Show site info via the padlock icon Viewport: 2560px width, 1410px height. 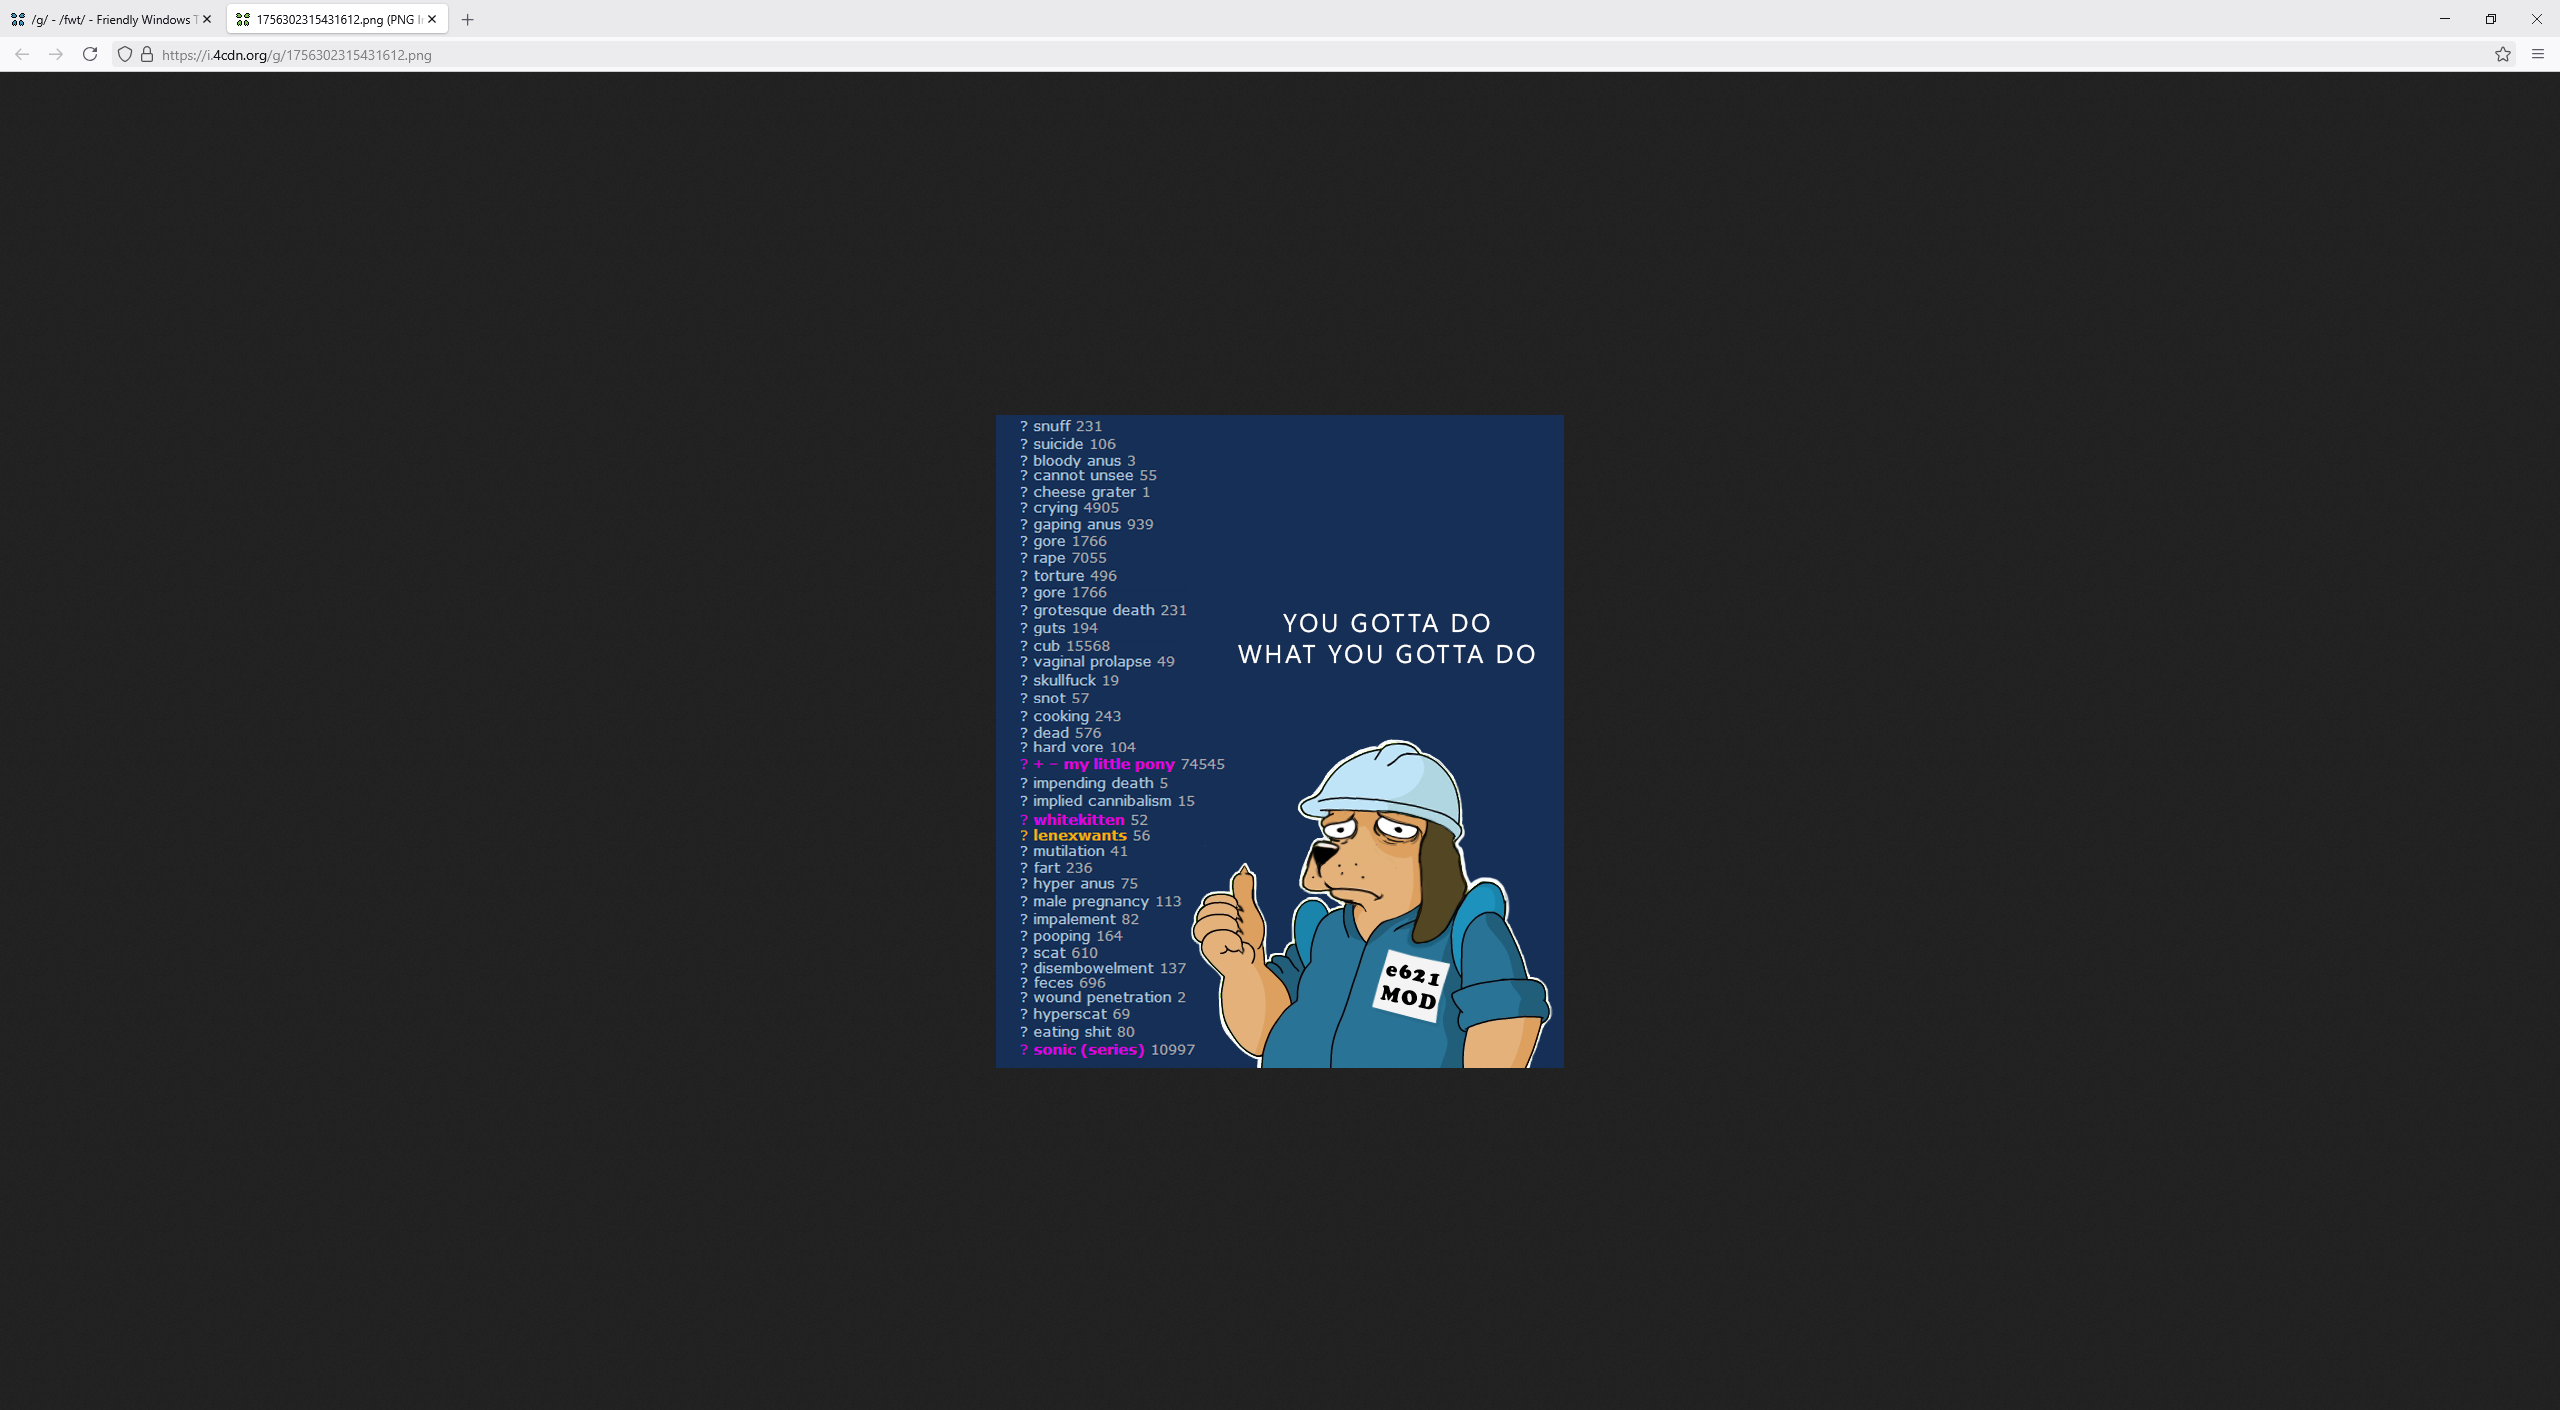pos(147,54)
